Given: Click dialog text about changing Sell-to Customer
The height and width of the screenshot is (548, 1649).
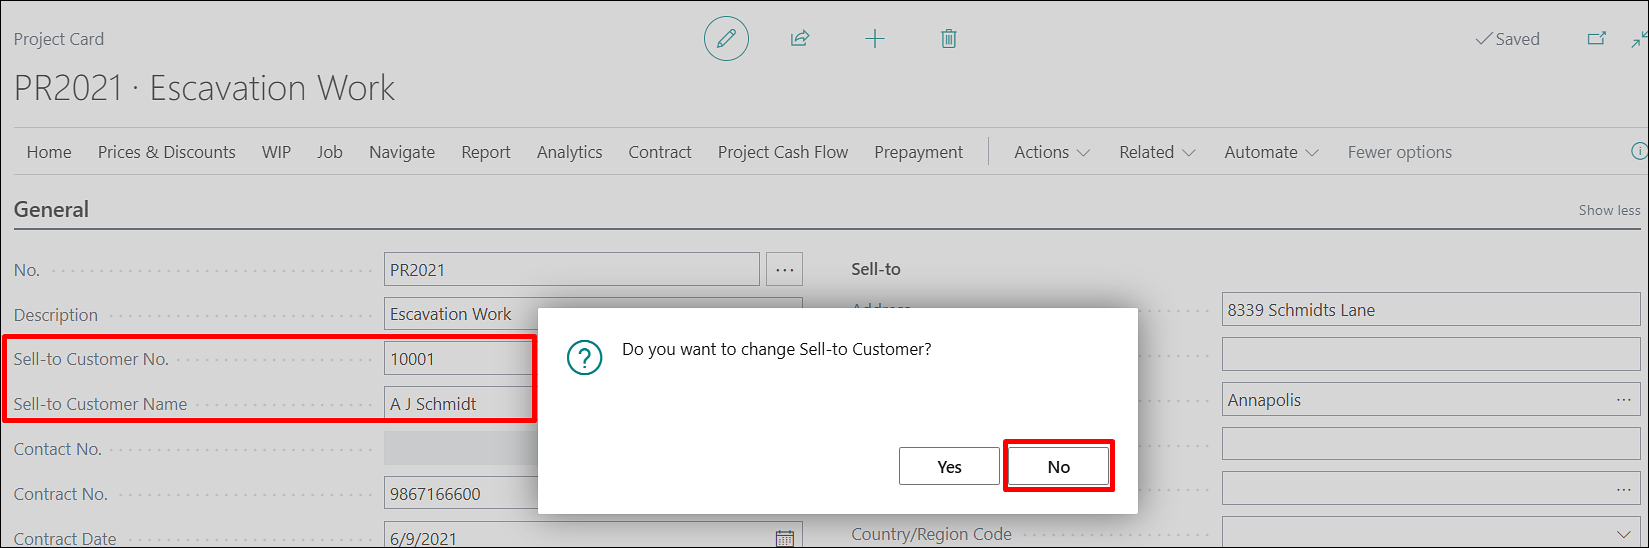Looking at the screenshot, I should point(777,349).
